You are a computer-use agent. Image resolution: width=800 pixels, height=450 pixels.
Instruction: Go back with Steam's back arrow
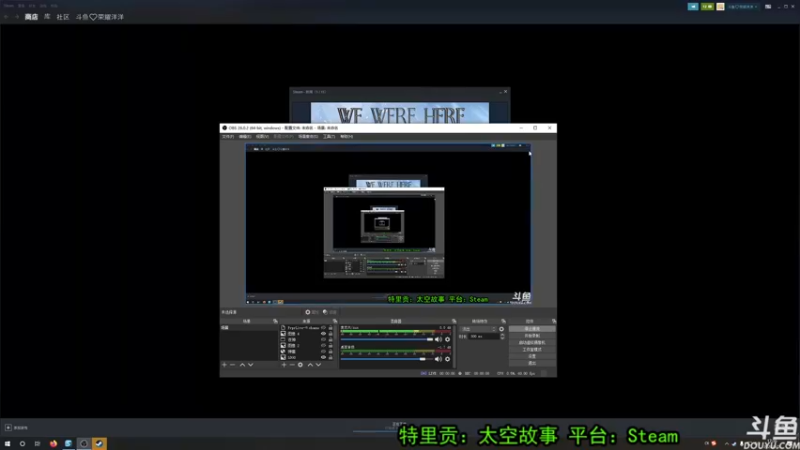tap(6, 17)
